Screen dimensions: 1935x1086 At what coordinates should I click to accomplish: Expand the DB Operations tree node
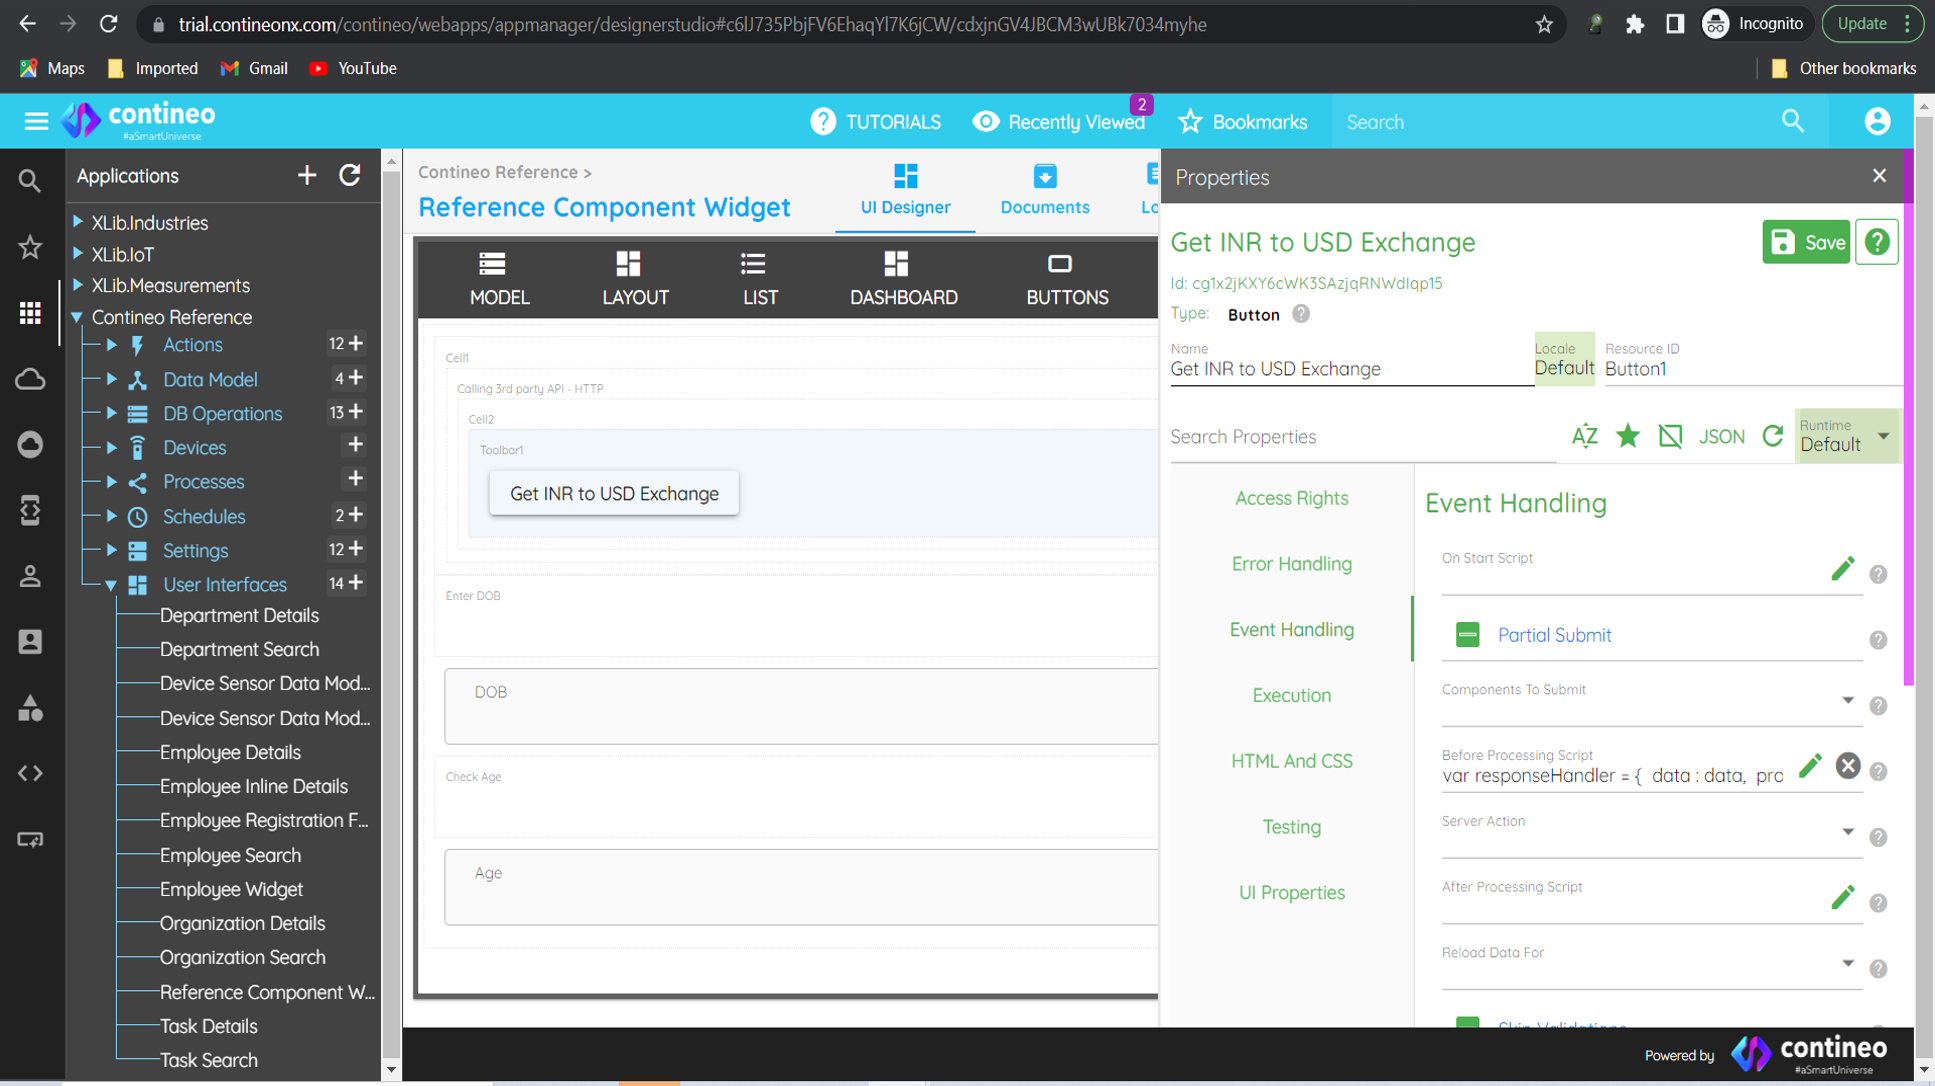(112, 413)
